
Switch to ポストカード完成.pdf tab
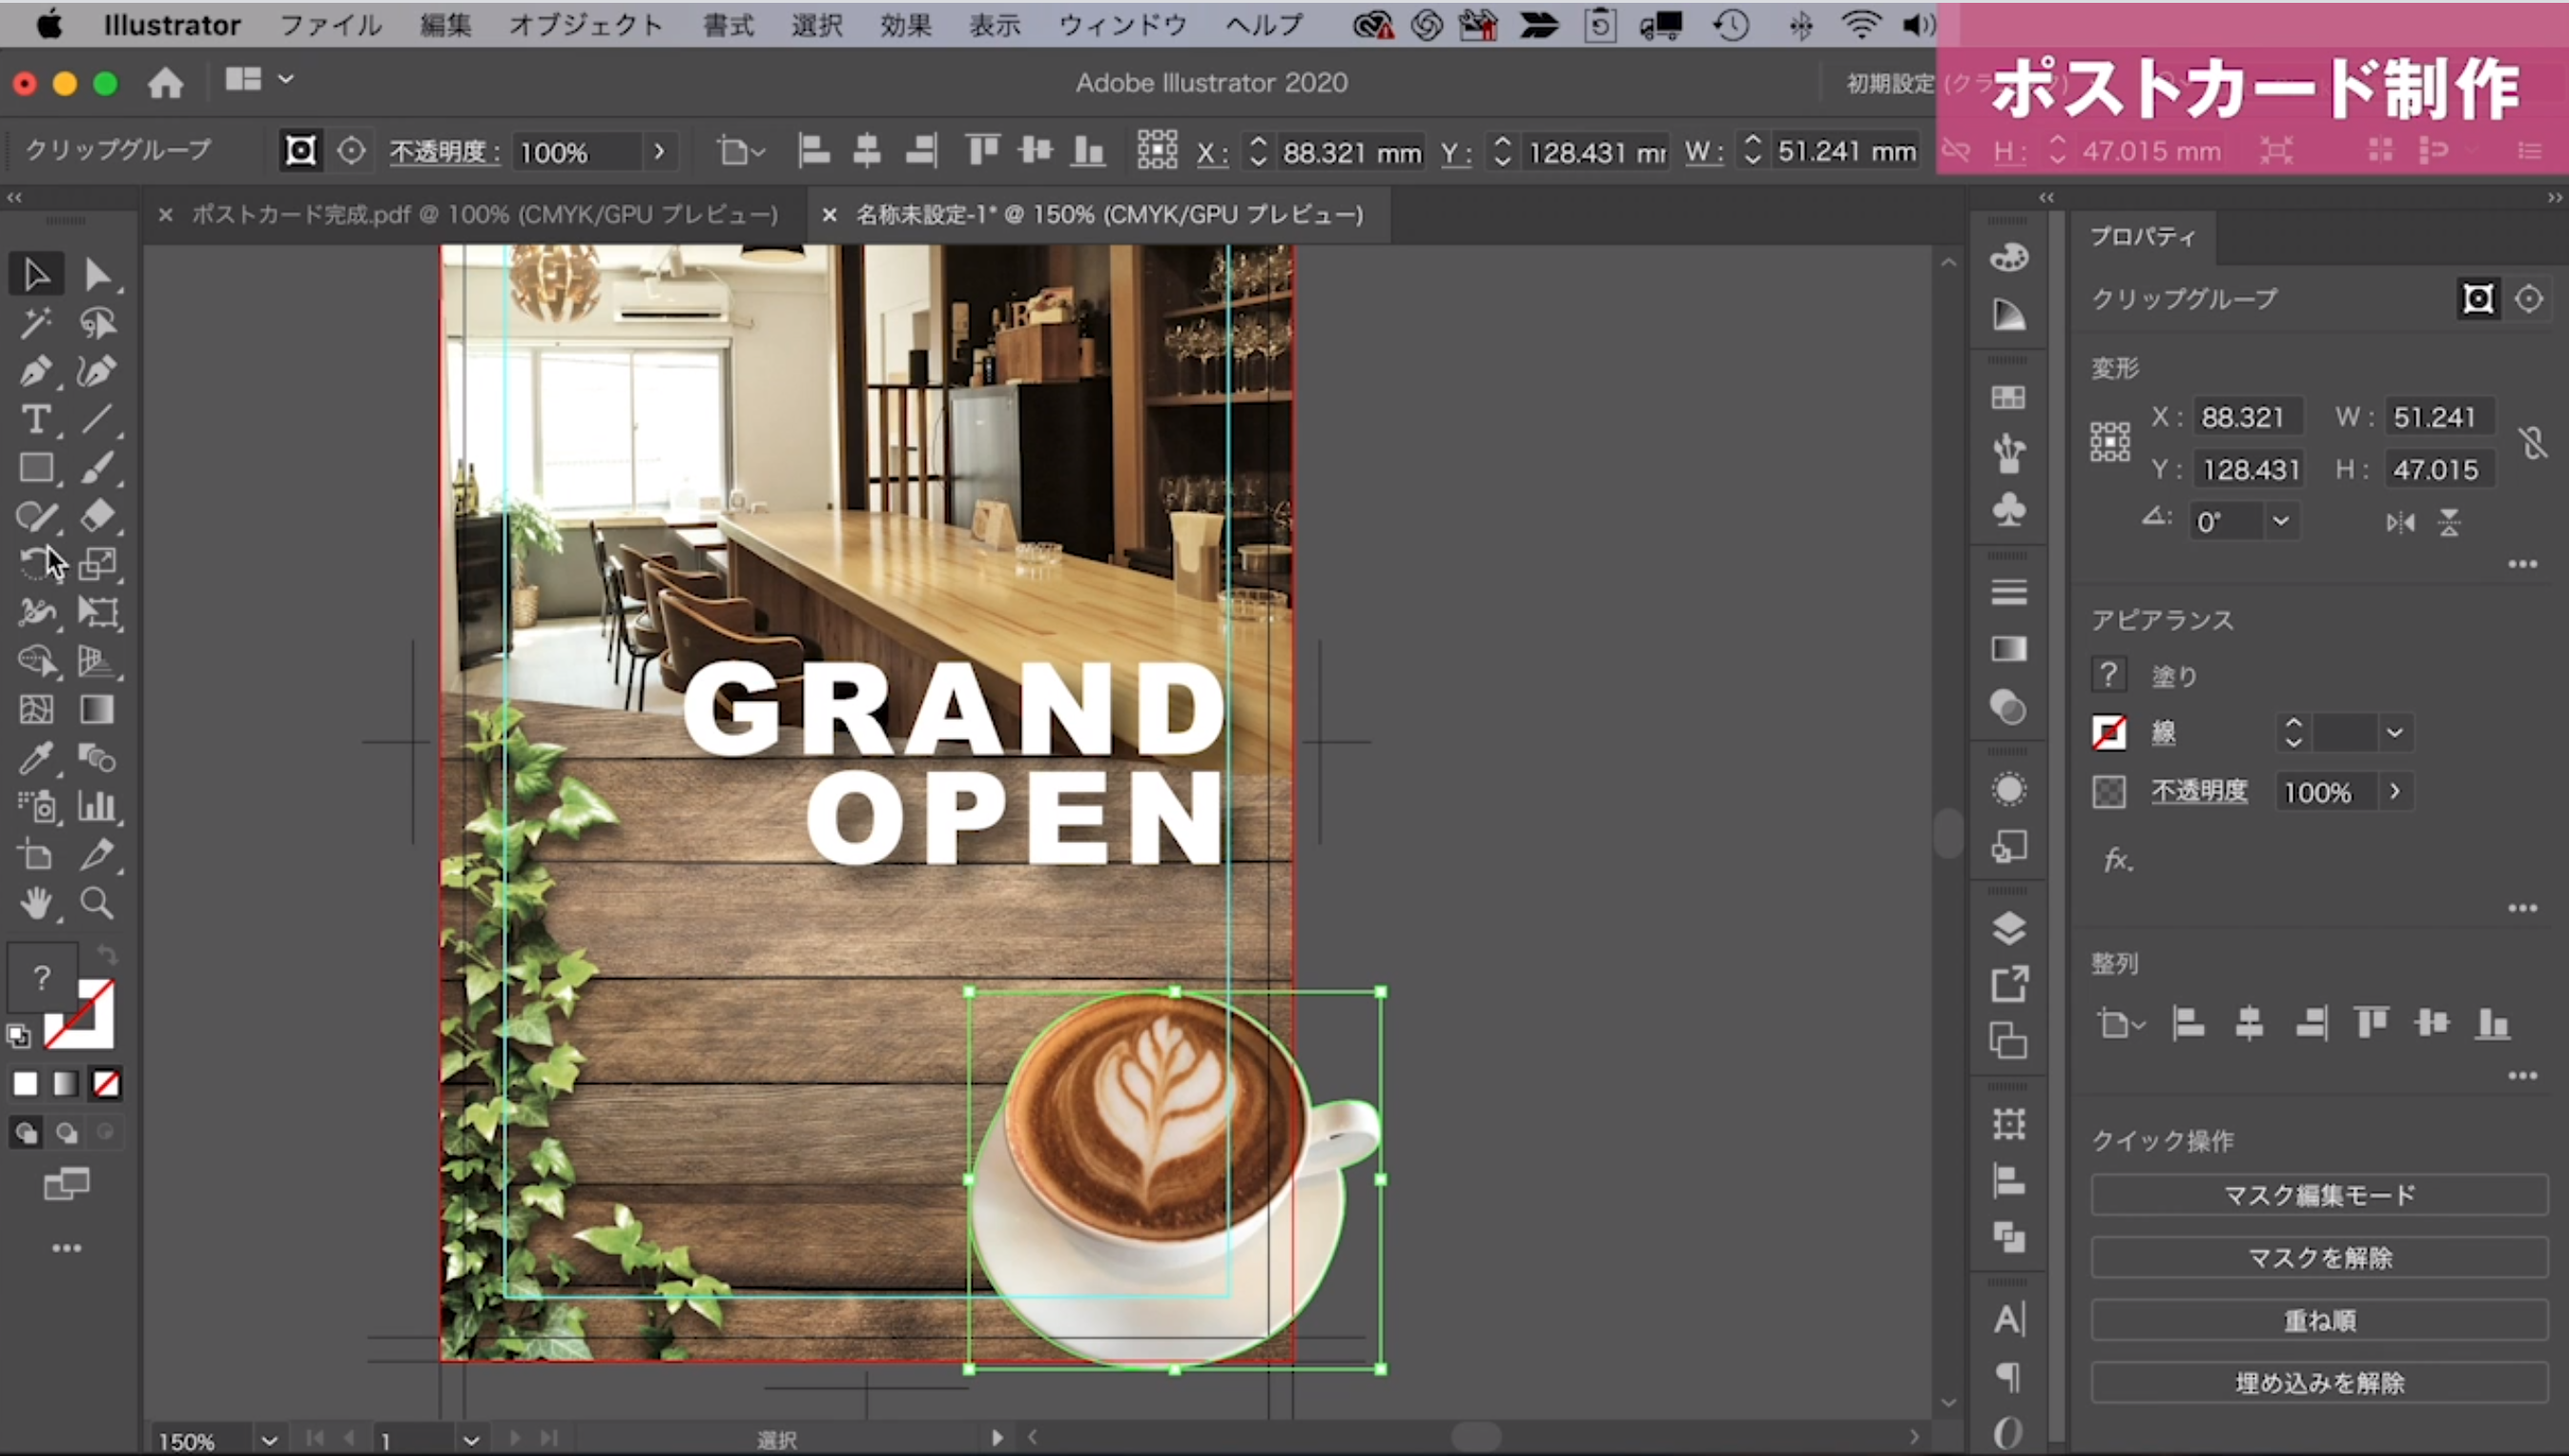click(484, 214)
